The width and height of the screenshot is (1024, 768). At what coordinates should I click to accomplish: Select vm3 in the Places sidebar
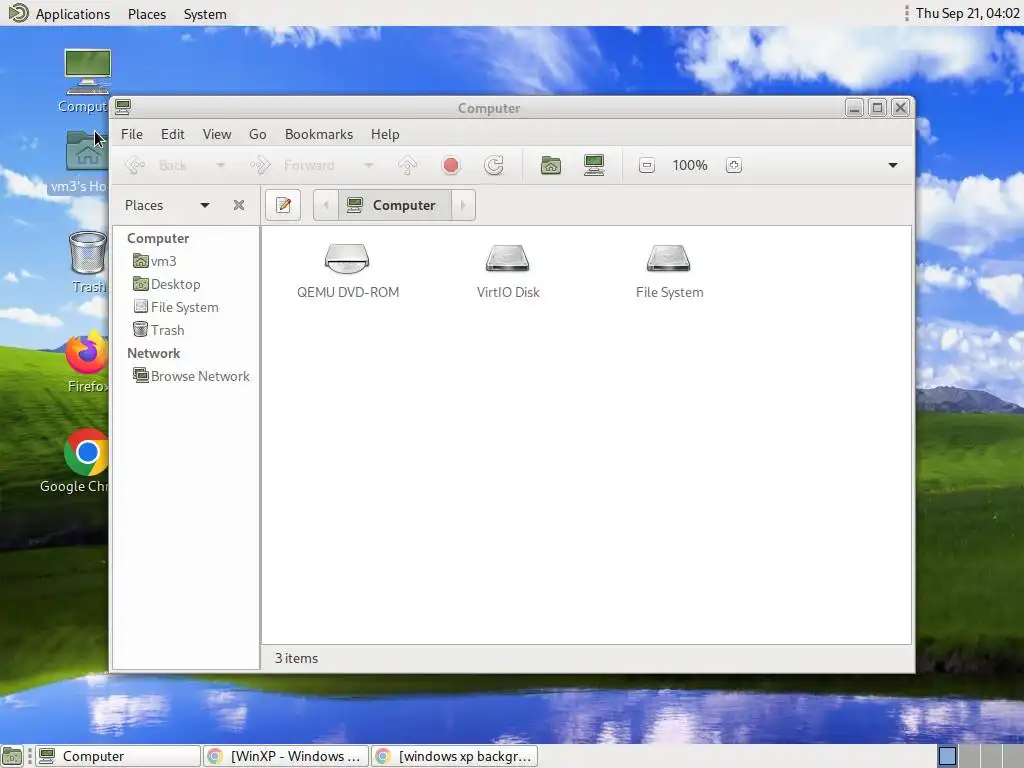[x=154, y=261]
